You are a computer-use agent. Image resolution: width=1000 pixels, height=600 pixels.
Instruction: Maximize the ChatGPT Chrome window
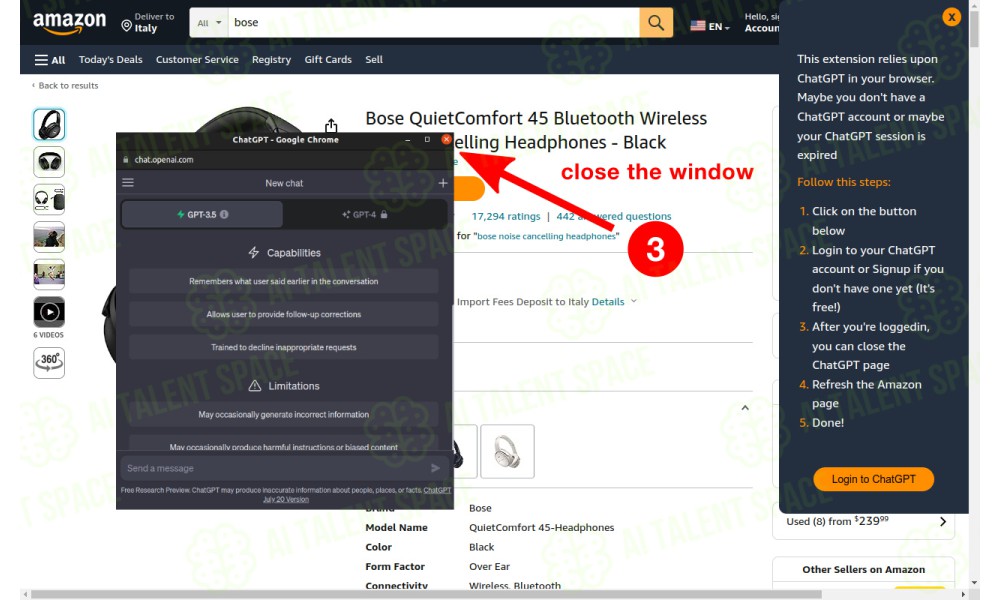pyautogui.click(x=427, y=139)
